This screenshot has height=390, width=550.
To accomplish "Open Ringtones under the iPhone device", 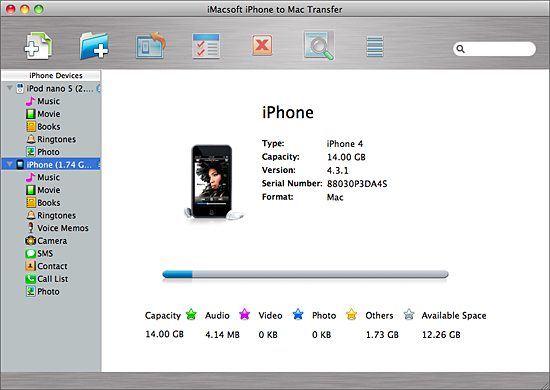I will 51,215.
